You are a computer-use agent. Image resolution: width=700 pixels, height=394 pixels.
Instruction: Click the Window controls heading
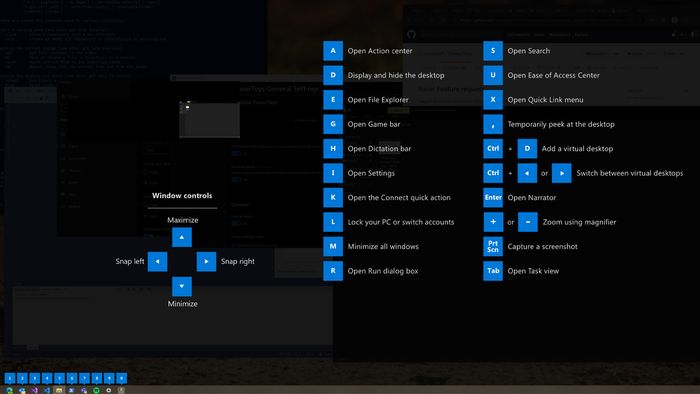[x=182, y=195]
